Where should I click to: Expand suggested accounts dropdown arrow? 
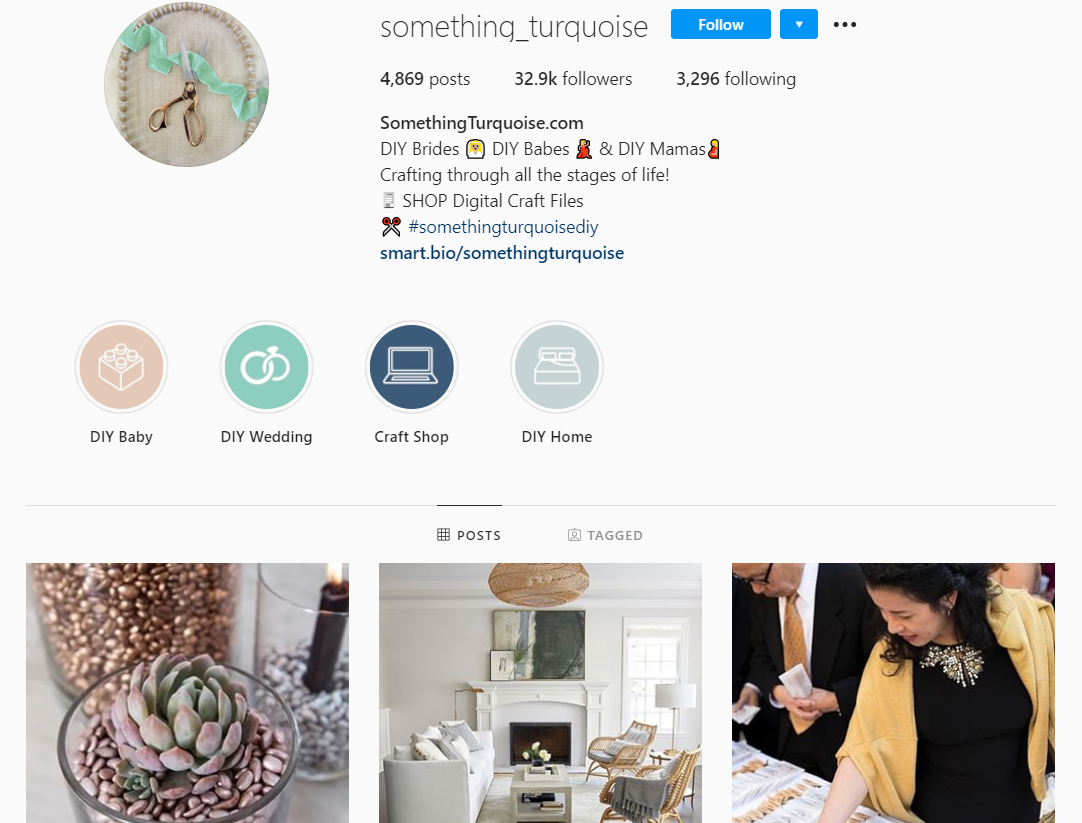click(799, 24)
